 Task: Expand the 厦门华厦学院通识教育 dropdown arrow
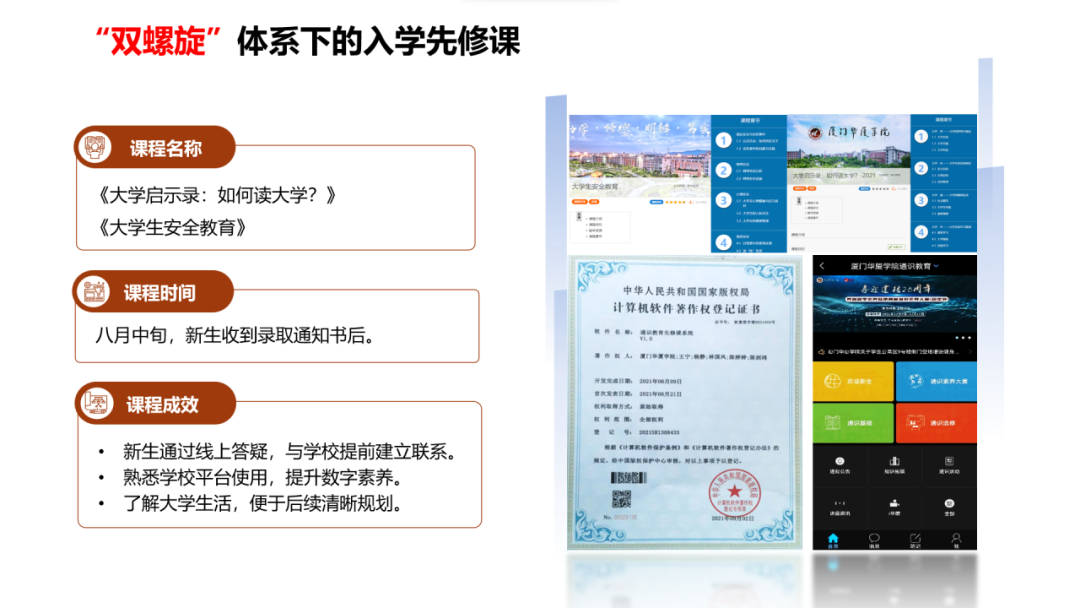[937, 267]
